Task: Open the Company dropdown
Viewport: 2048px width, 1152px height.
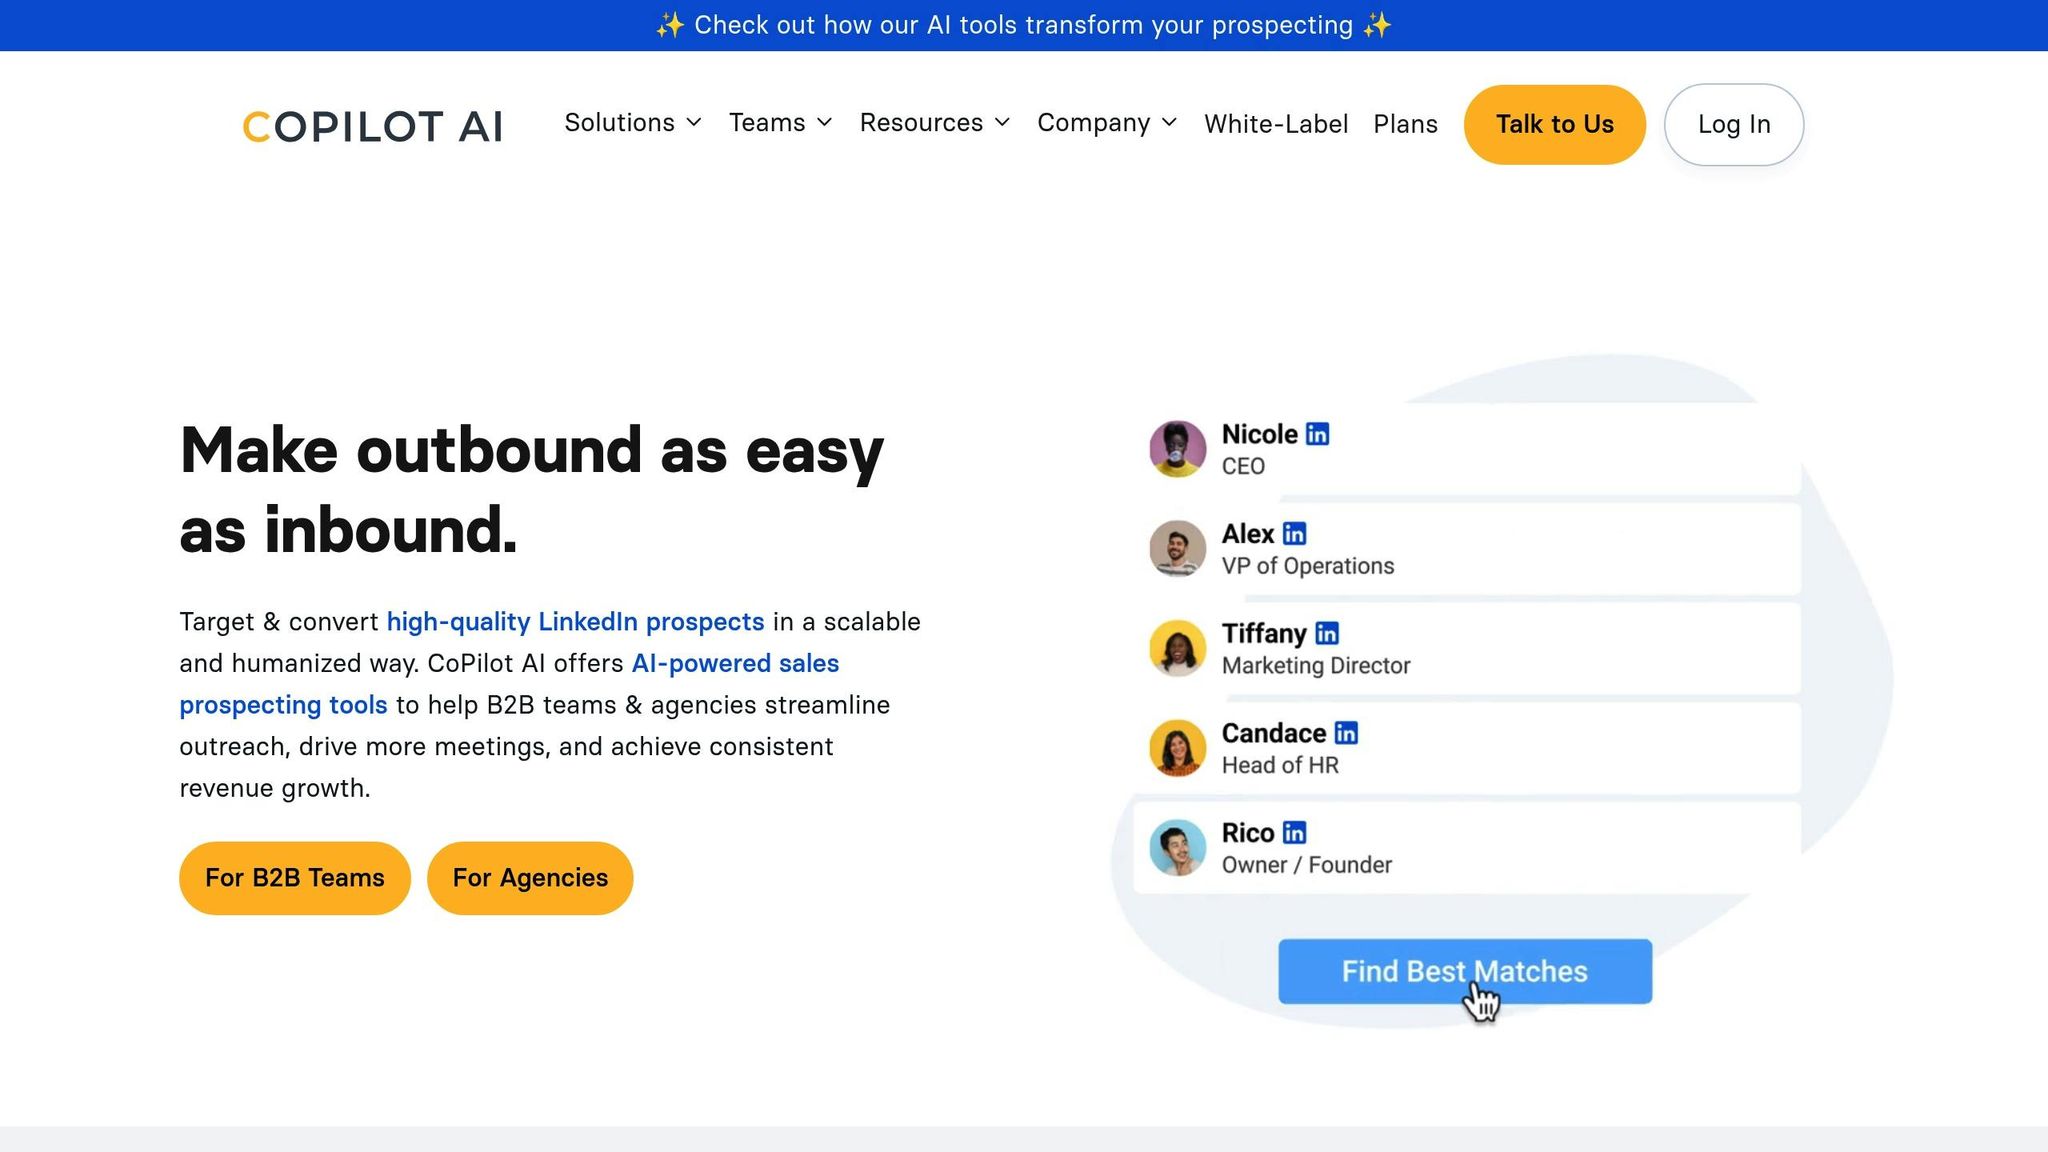Action: (1106, 123)
